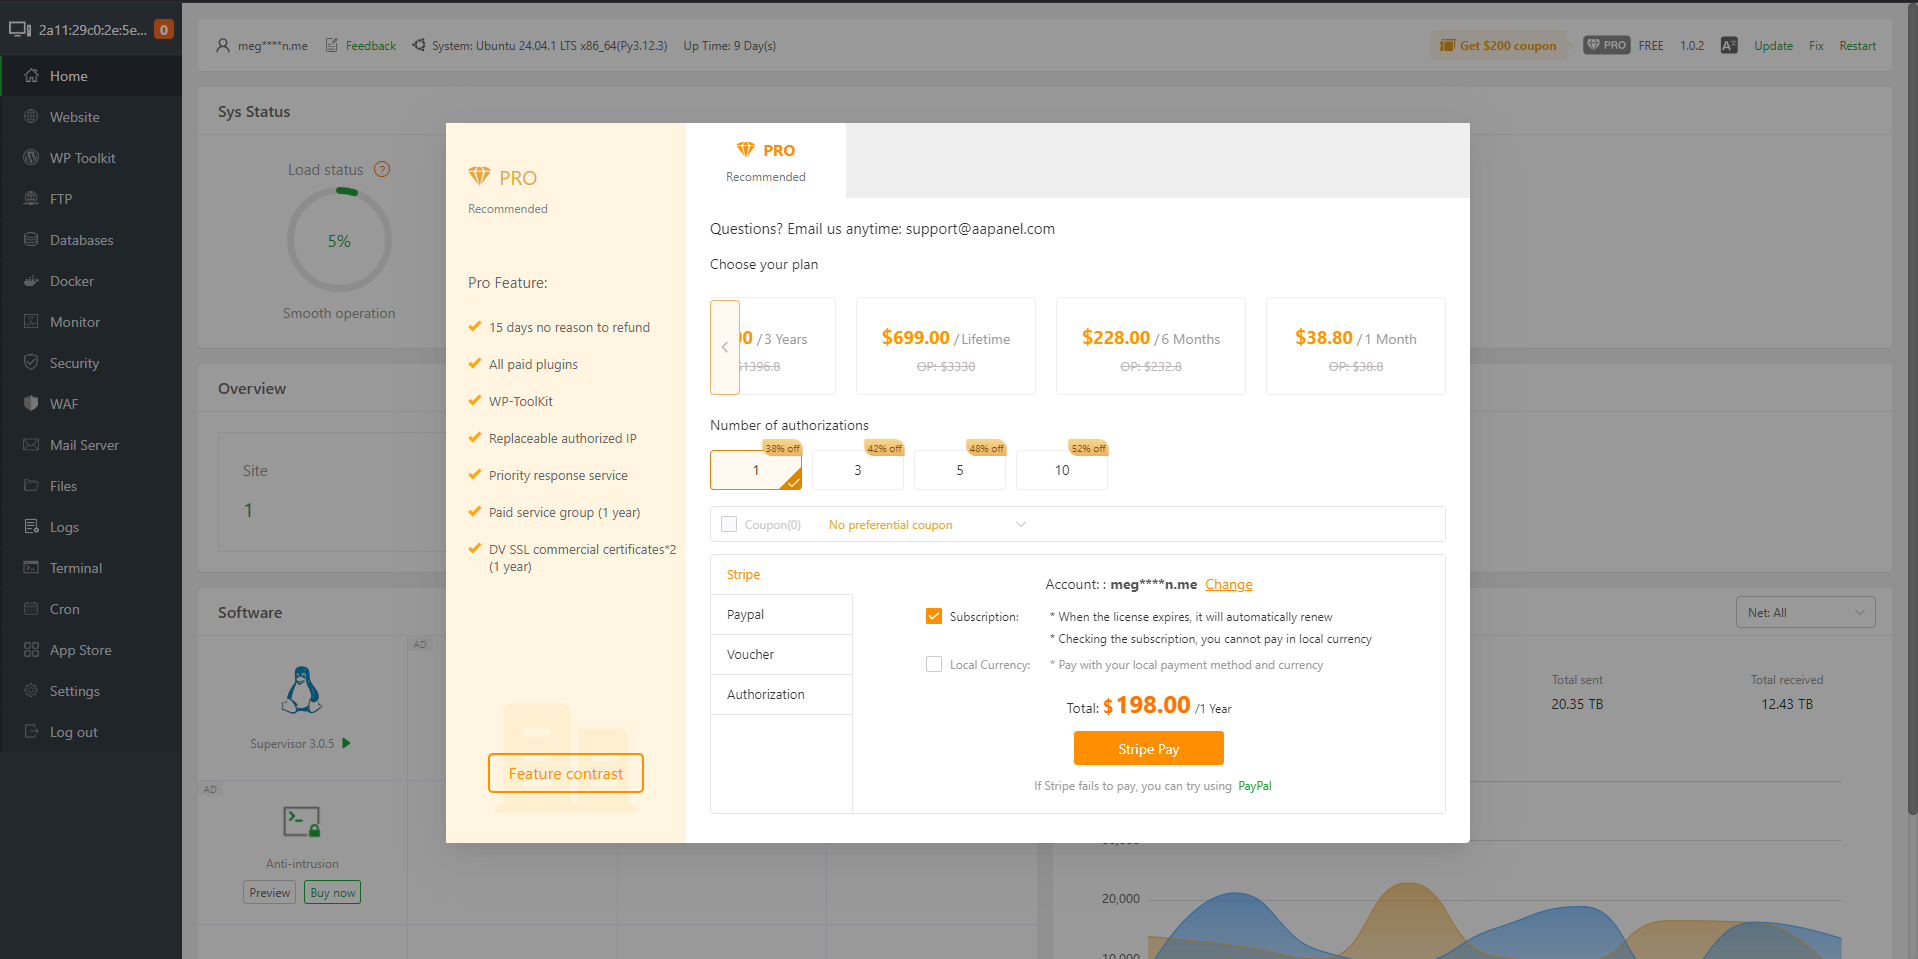Click the WAF shield icon
Image resolution: width=1918 pixels, height=959 pixels.
pyautogui.click(x=31, y=404)
